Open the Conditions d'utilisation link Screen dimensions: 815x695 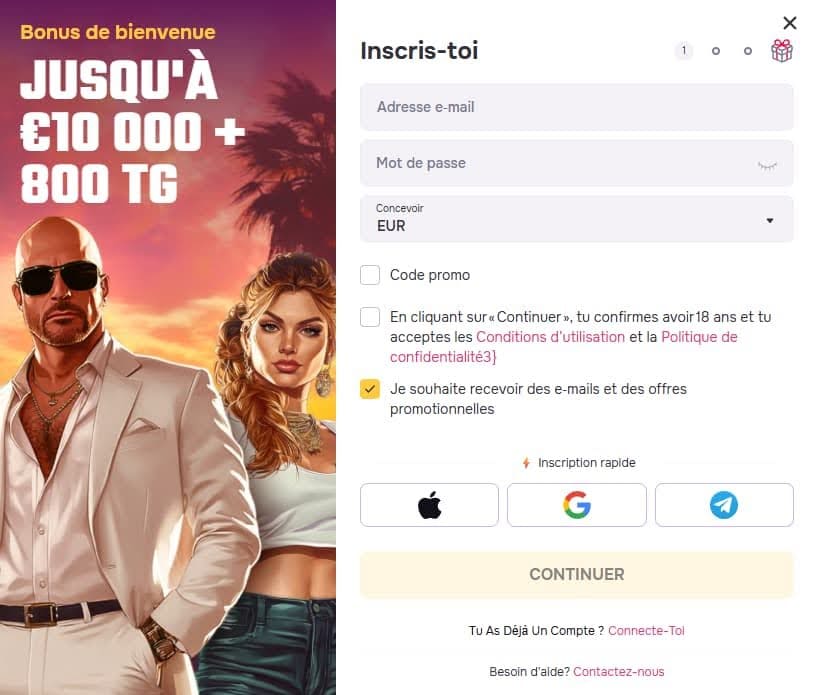[550, 337]
